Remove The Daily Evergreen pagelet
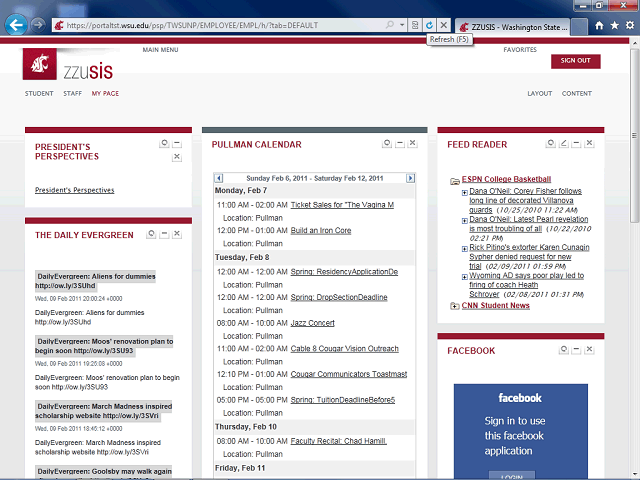This screenshot has height=480, width=640. 177,234
